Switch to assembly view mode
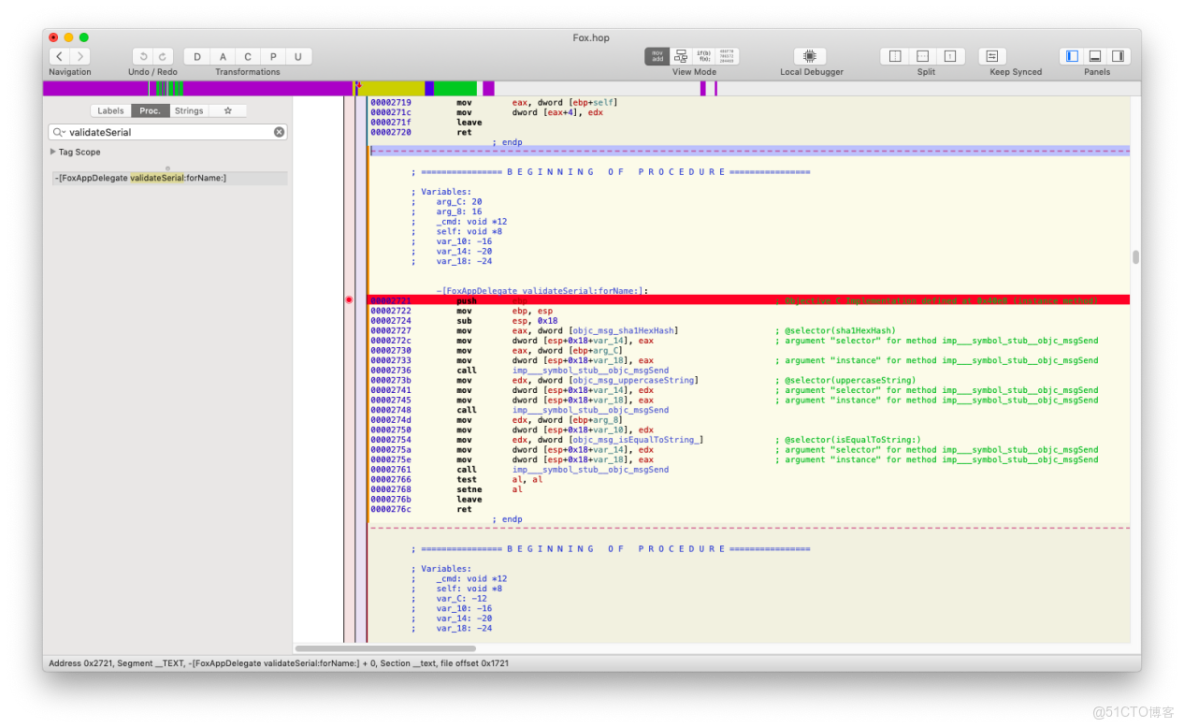Viewport: 1184px width, 728px height. pyautogui.click(x=657, y=56)
